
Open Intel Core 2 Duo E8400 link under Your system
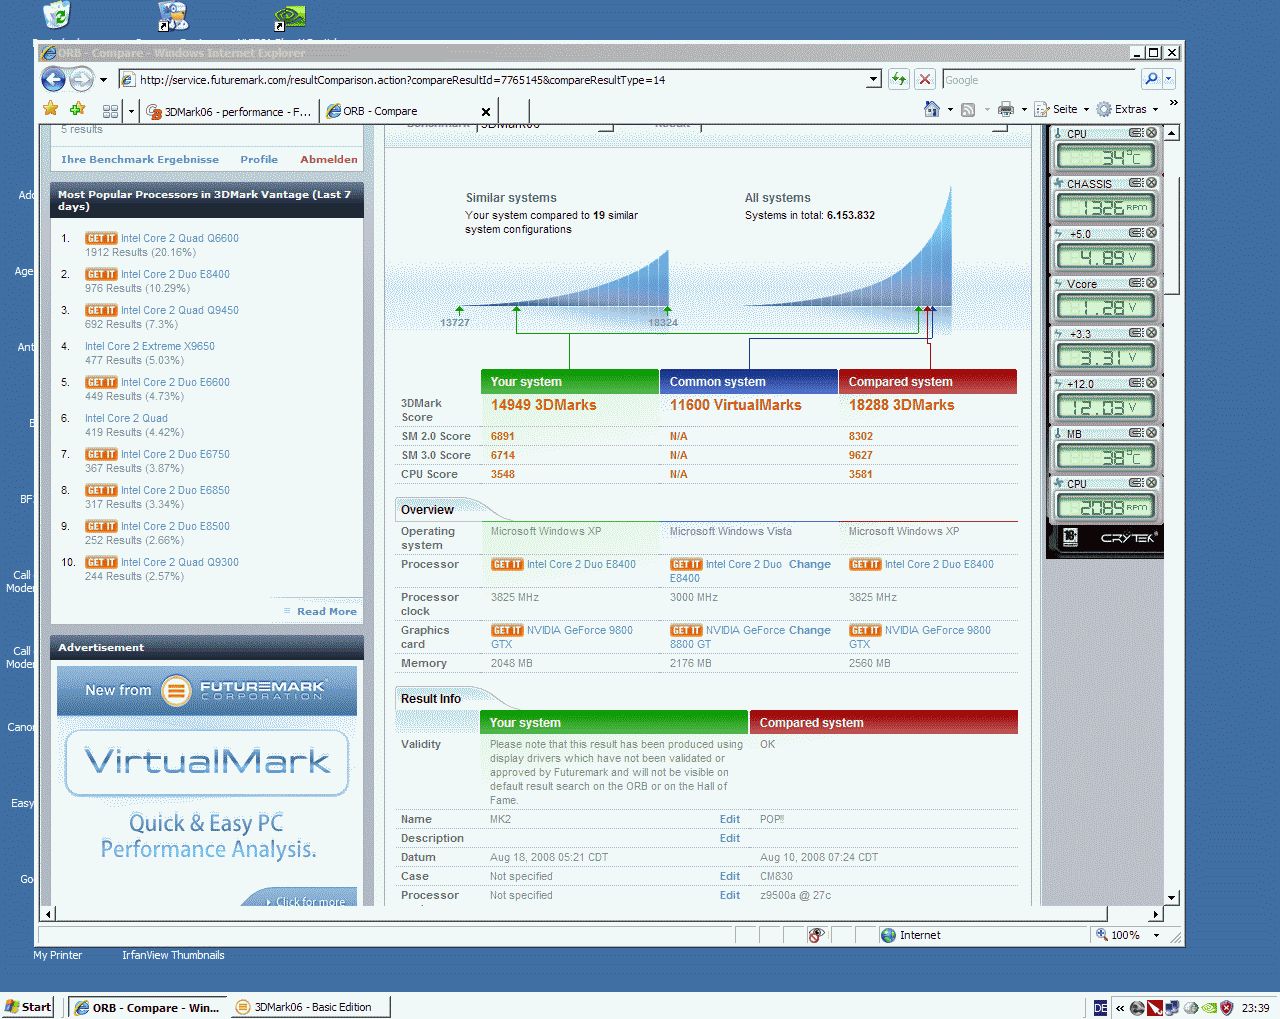click(x=582, y=564)
